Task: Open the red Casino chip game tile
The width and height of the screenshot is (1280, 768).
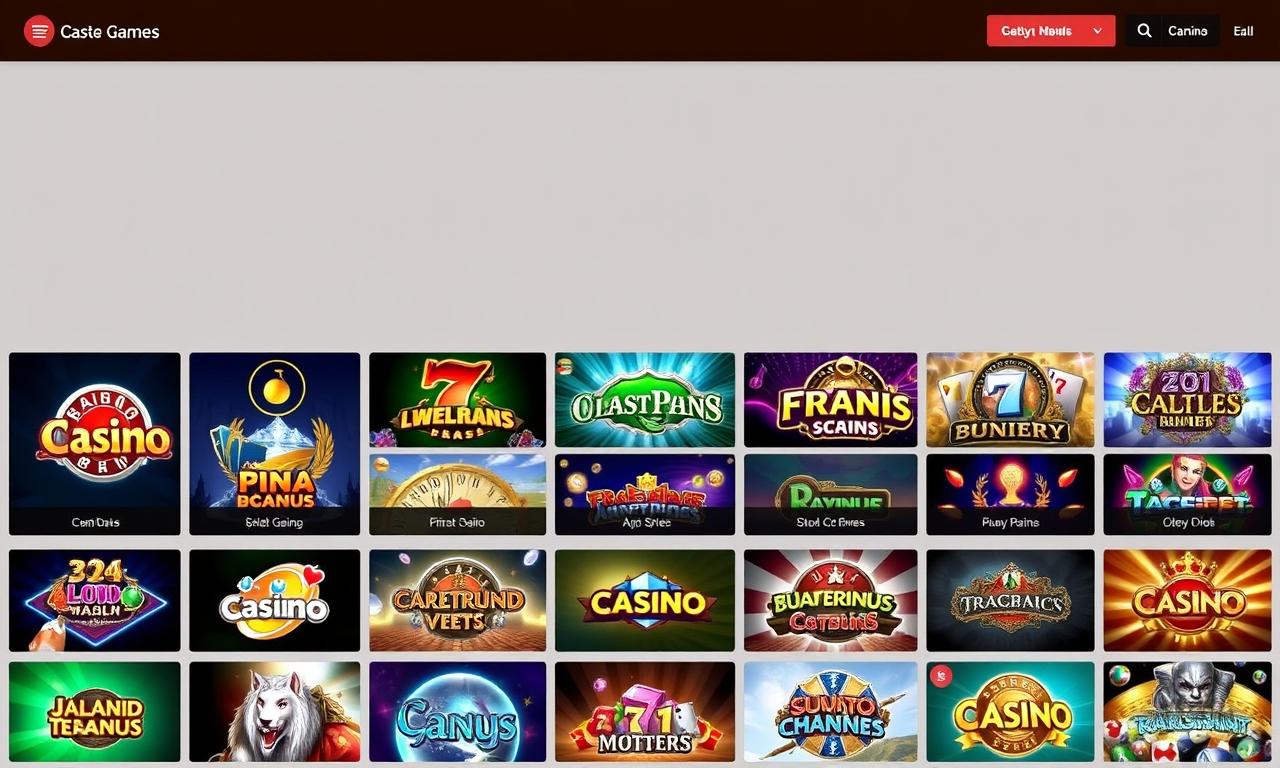Action: (95, 443)
